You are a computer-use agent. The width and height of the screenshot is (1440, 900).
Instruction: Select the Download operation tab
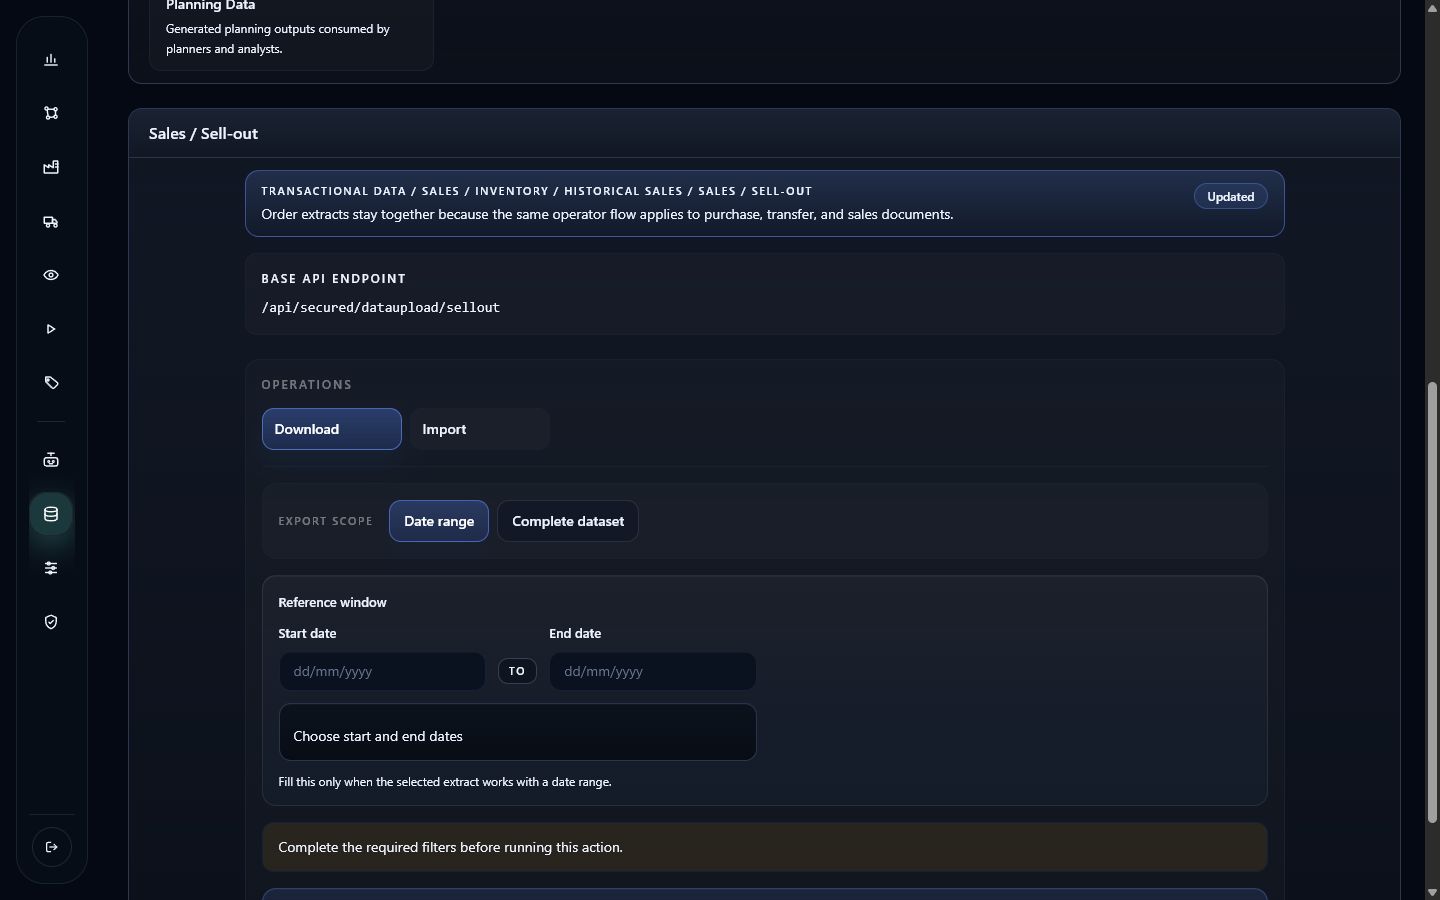coord(332,429)
